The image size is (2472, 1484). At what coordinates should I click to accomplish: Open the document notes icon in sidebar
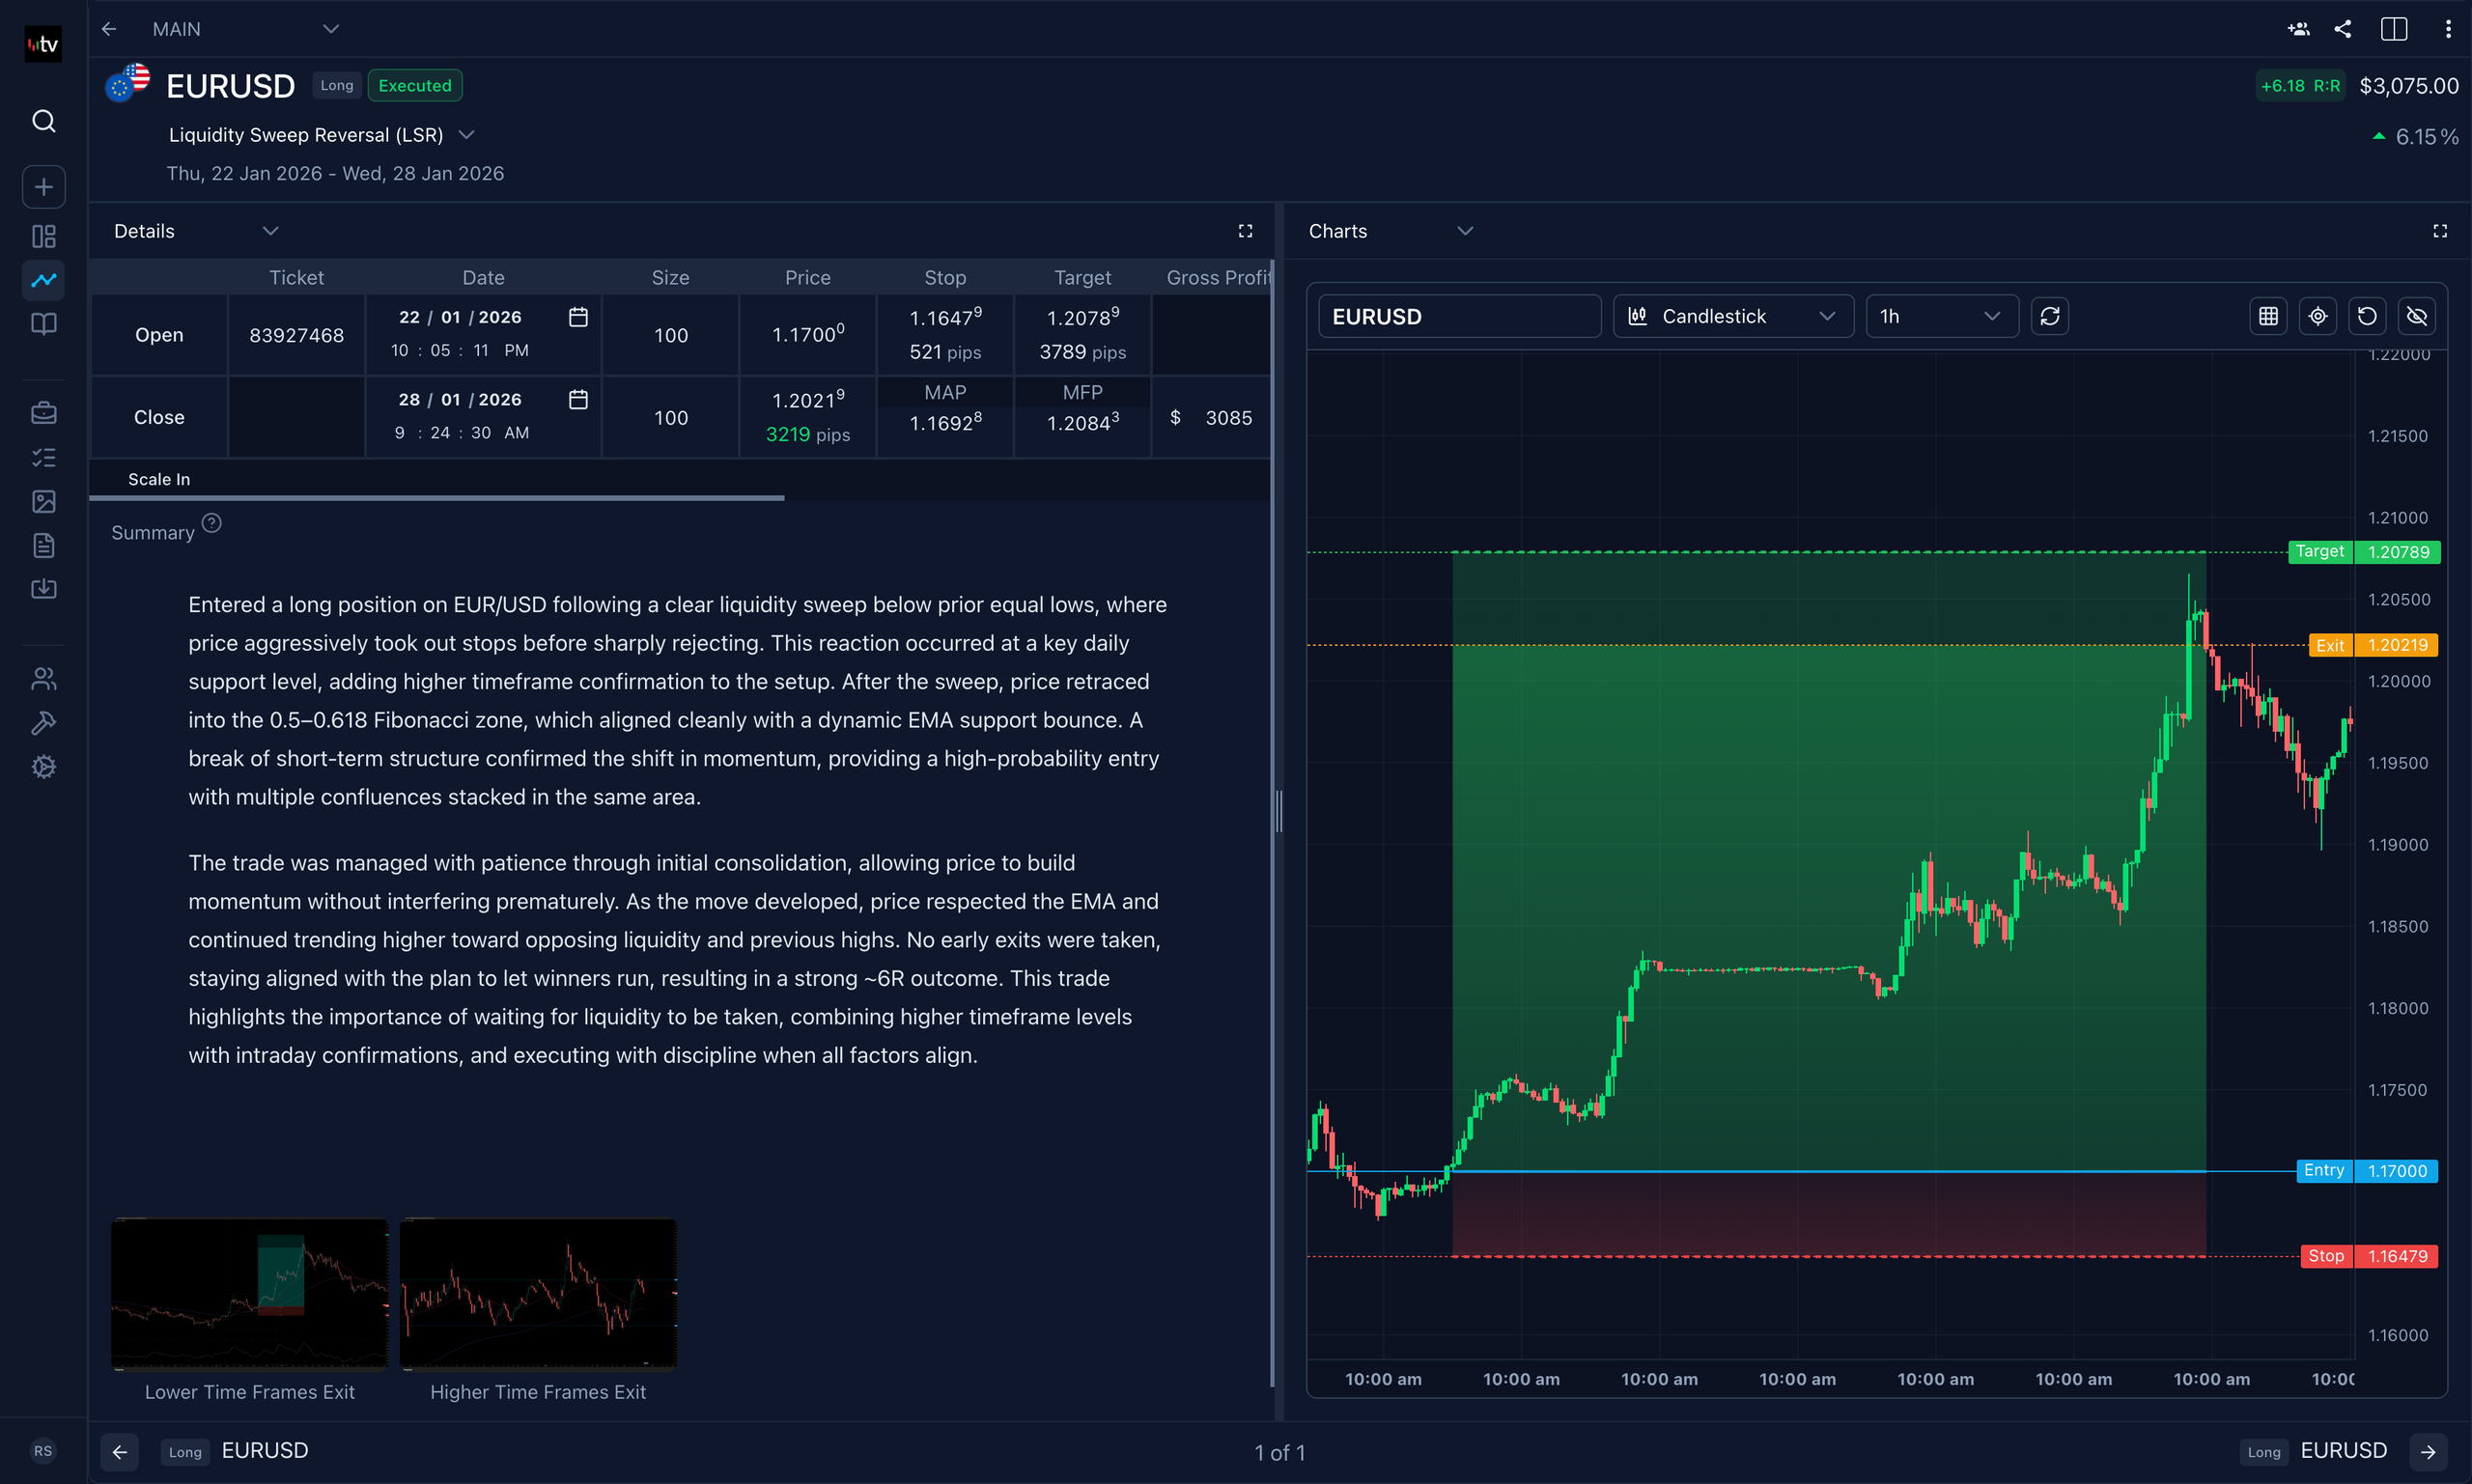pyautogui.click(x=43, y=545)
